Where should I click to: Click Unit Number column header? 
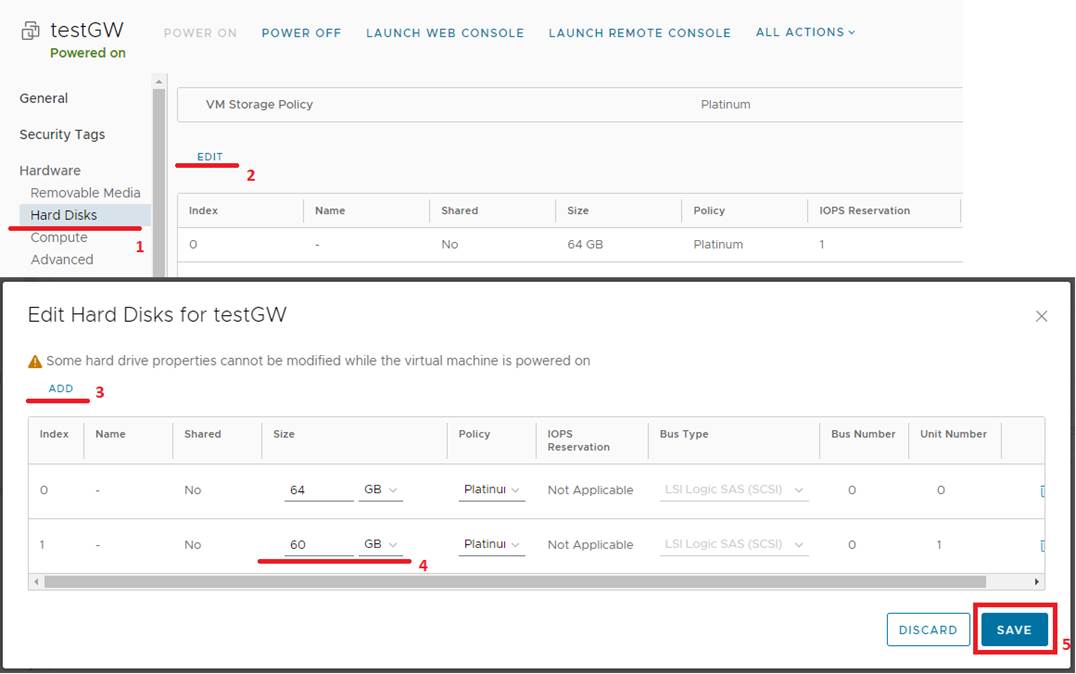click(953, 434)
